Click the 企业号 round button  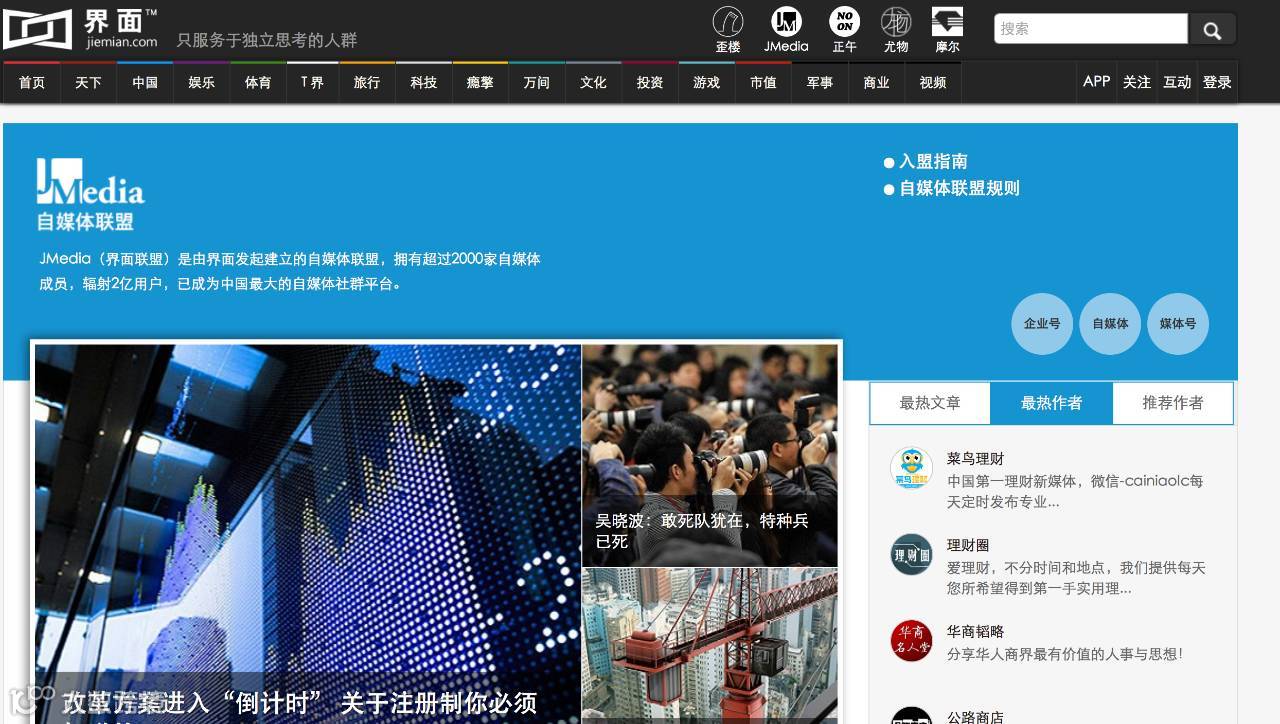pos(1042,323)
